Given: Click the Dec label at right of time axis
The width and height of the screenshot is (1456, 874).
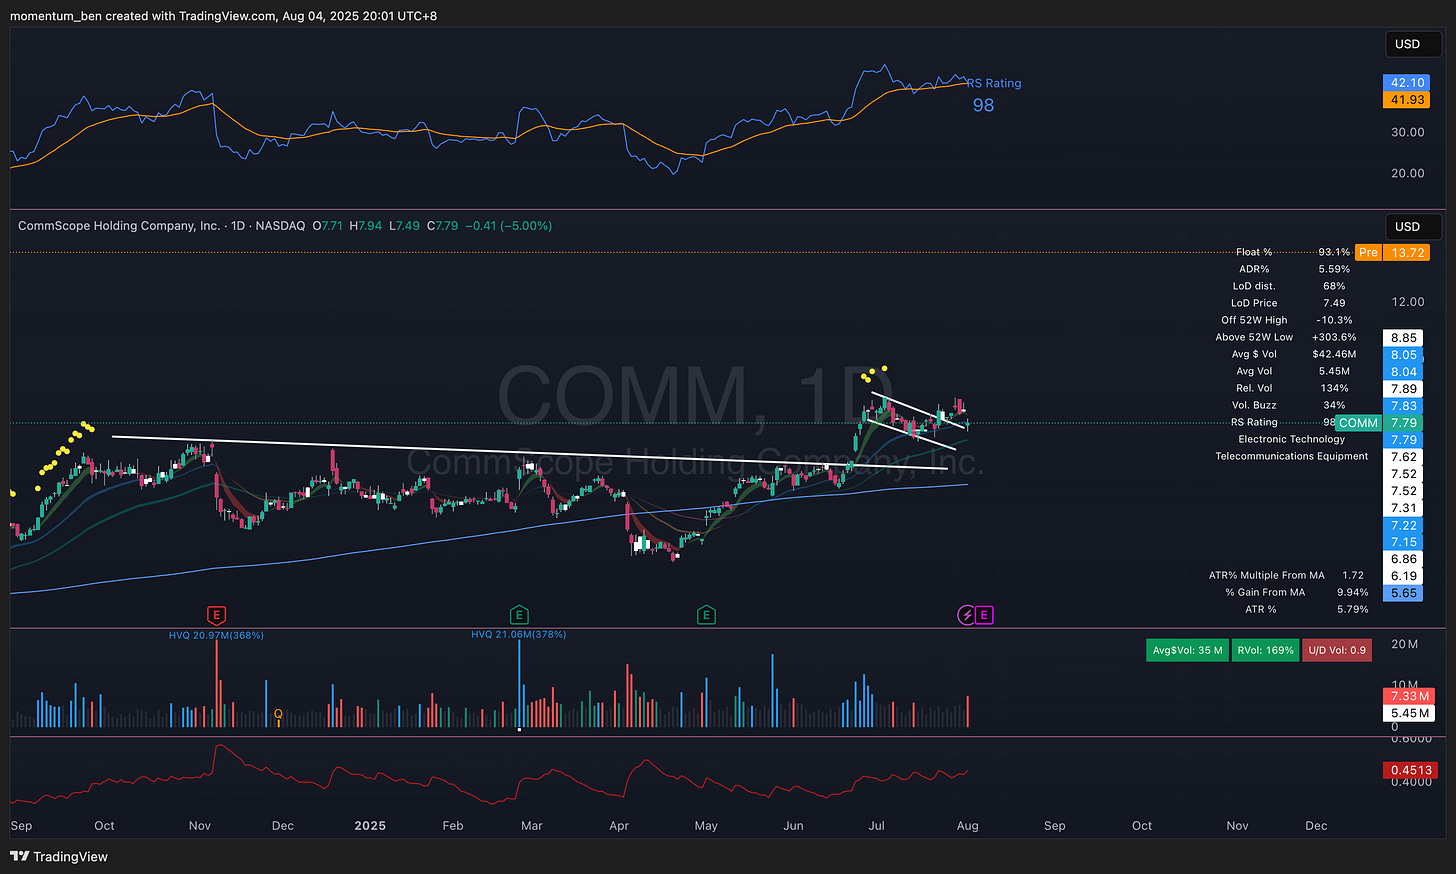Looking at the screenshot, I should [1316, 826].
